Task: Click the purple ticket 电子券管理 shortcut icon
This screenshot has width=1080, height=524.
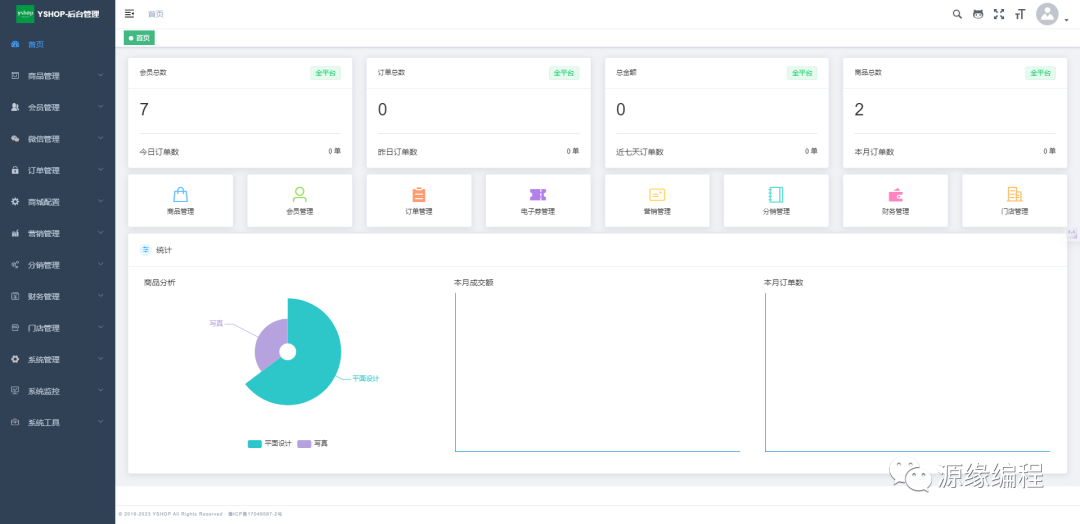Action: pyautogui.click(x=538, y=195)
